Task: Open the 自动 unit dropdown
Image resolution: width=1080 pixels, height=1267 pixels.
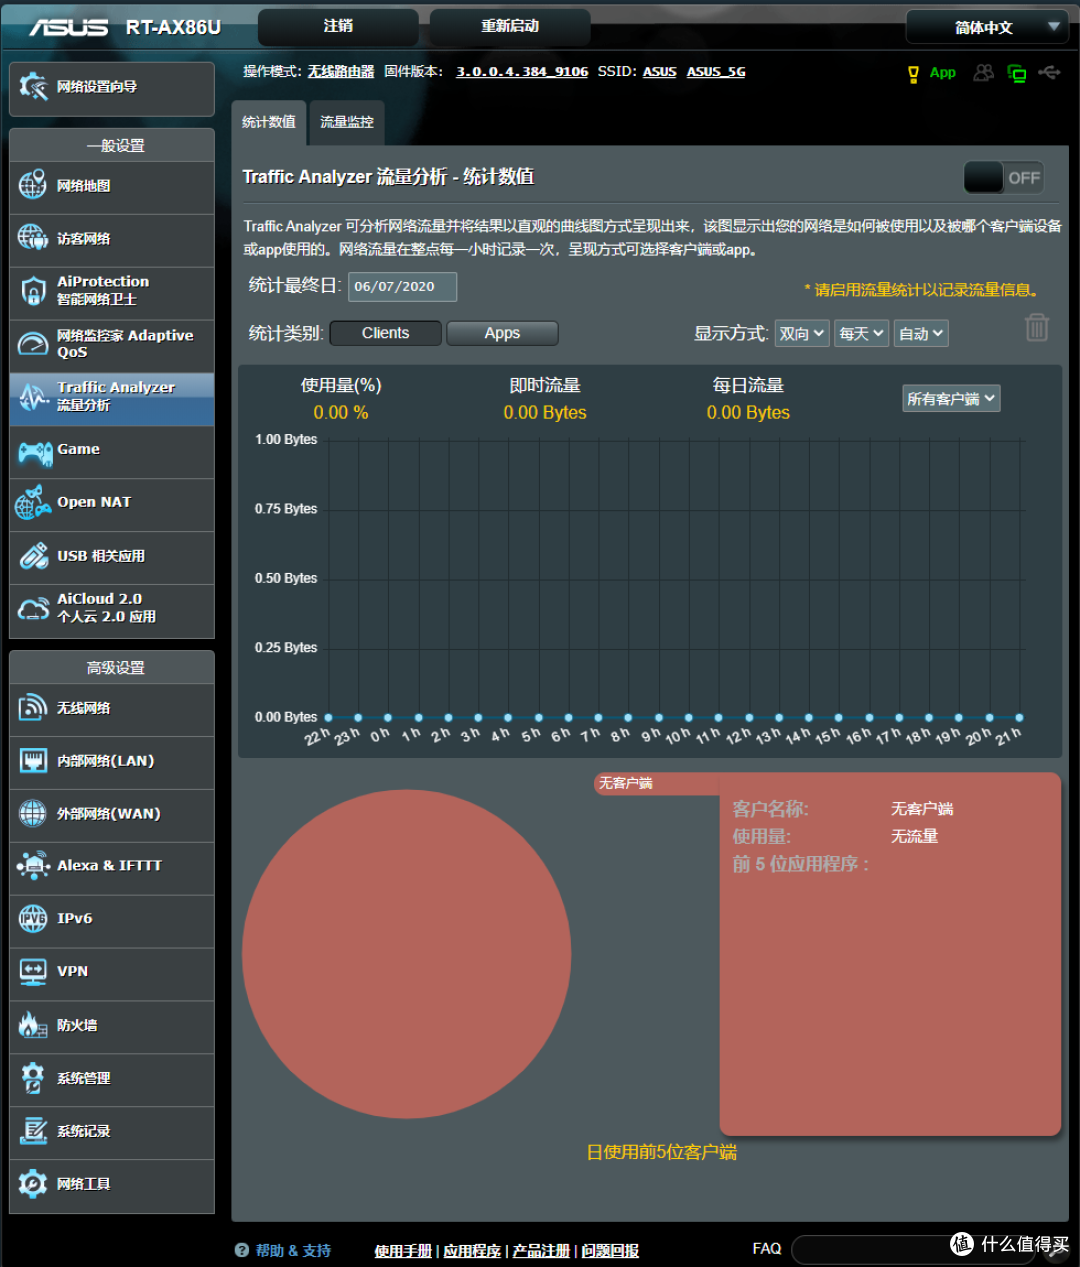Action: click(x=921, y=334)
